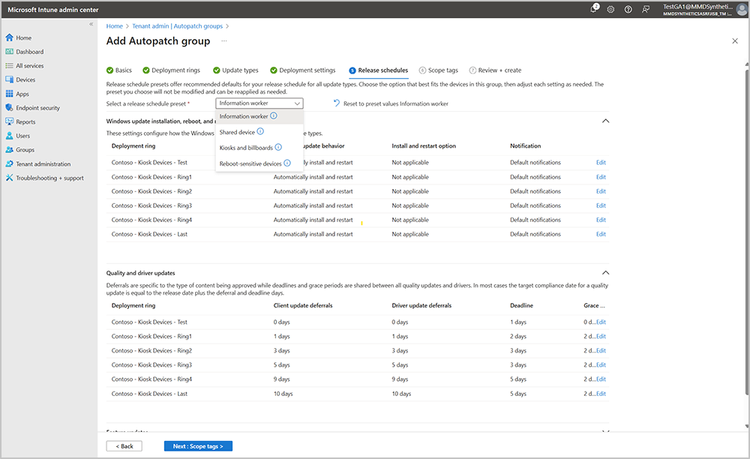Edit quality update row for Kiosk Devices - Ring2
This screenshot has width=750, height=459.
pos(601,351)
